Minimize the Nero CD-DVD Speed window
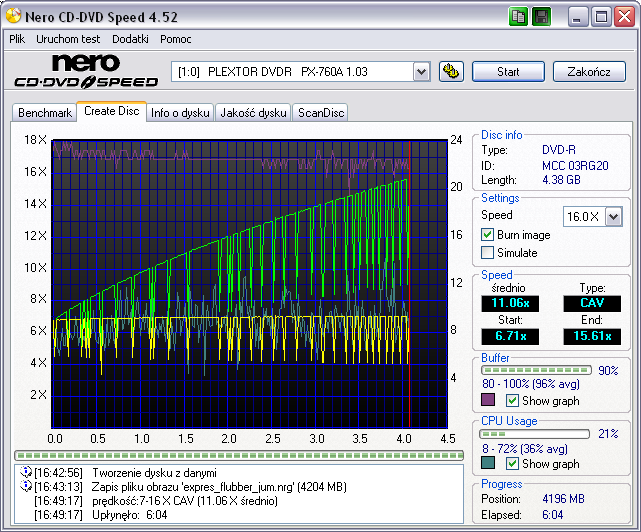Image resolution: width=641 pixels, height=532 pixels. point(578,17)
